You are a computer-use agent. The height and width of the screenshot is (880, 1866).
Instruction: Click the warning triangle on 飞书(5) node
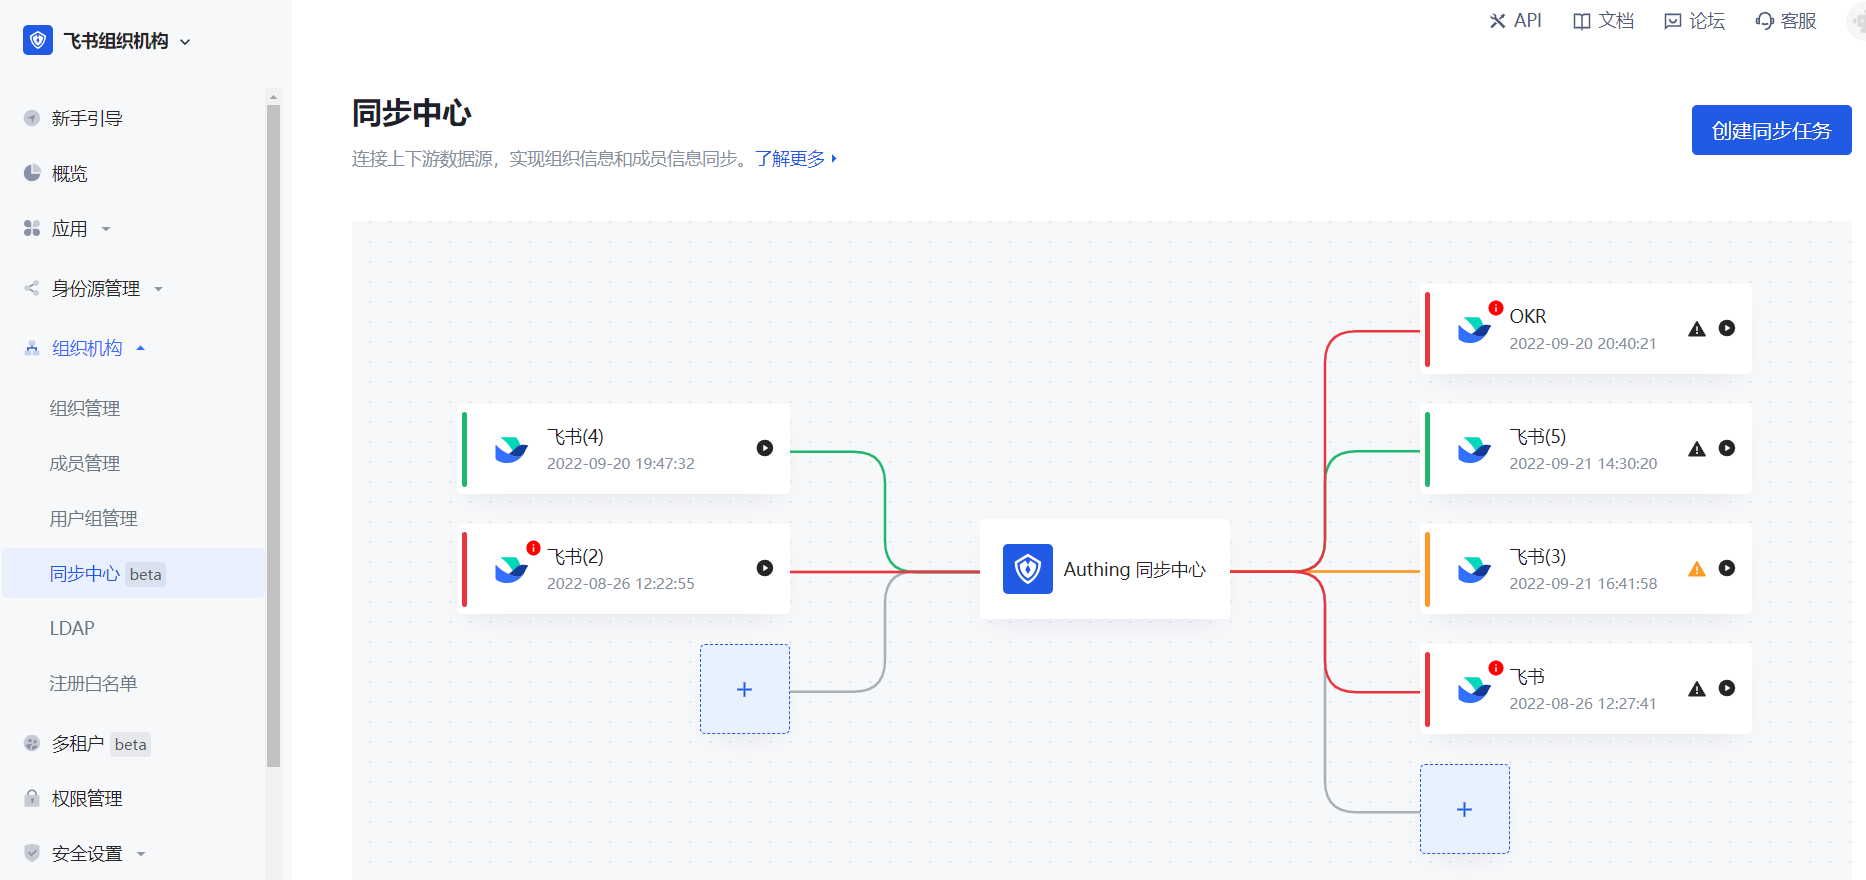point(1696,449)
